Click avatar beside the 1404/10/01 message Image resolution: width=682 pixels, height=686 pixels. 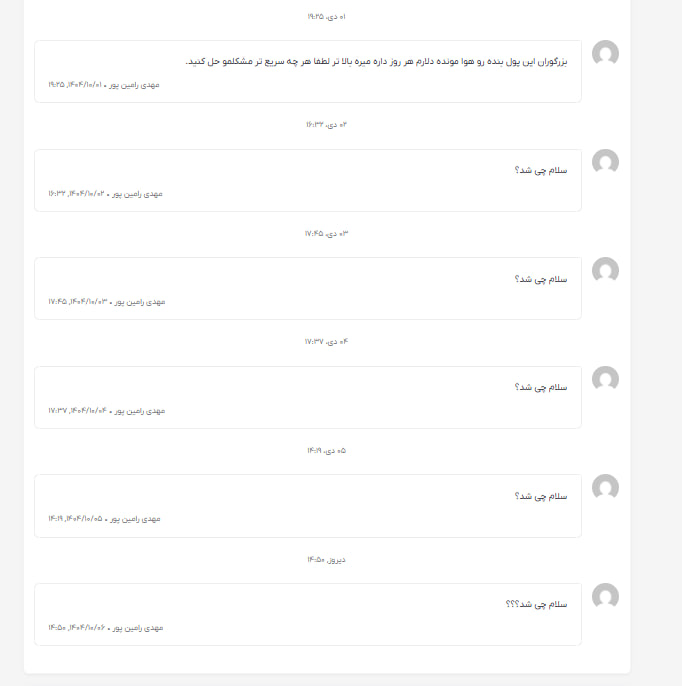tap(605, 54)
